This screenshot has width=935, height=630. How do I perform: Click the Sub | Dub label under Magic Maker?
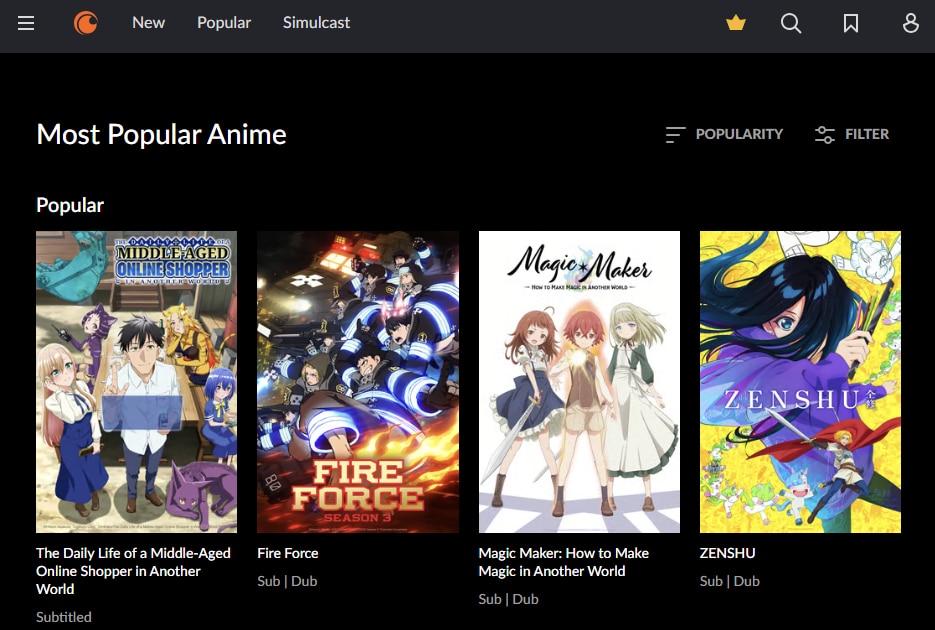click(509, 599)
